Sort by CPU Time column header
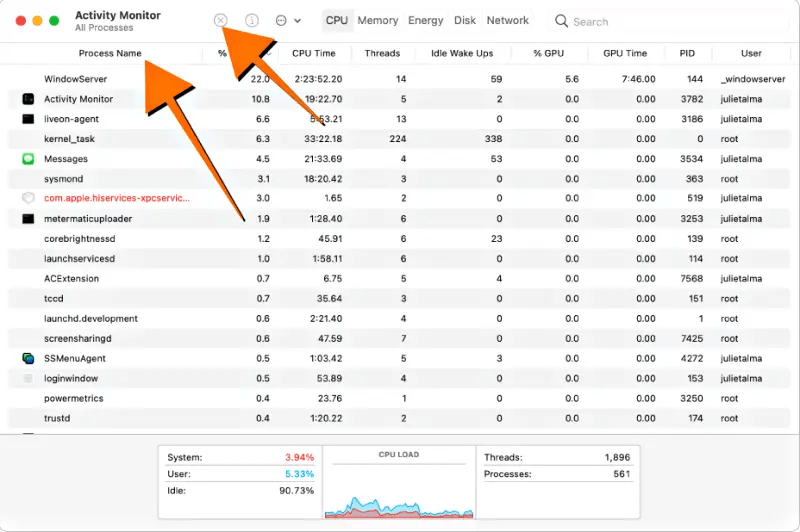 point(314,53)
